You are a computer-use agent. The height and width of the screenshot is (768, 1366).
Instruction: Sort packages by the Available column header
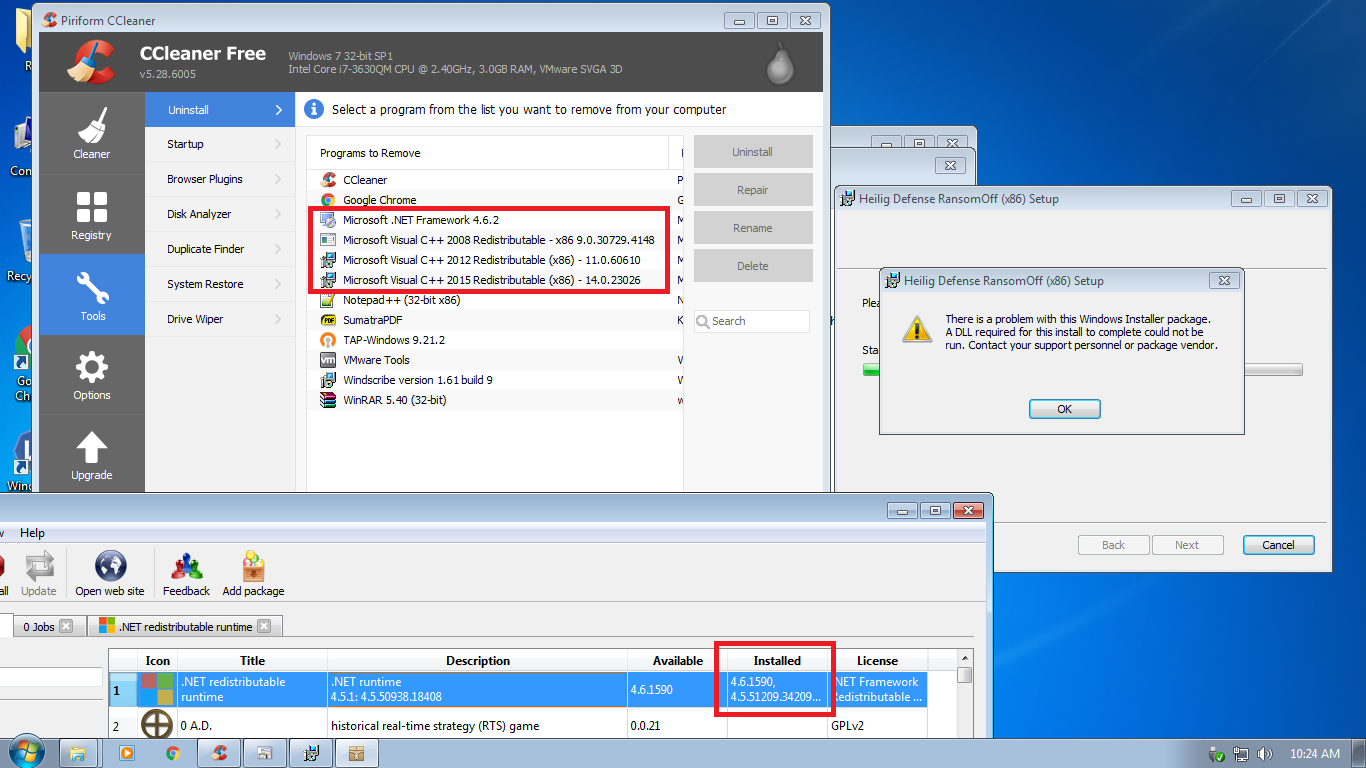678,660
